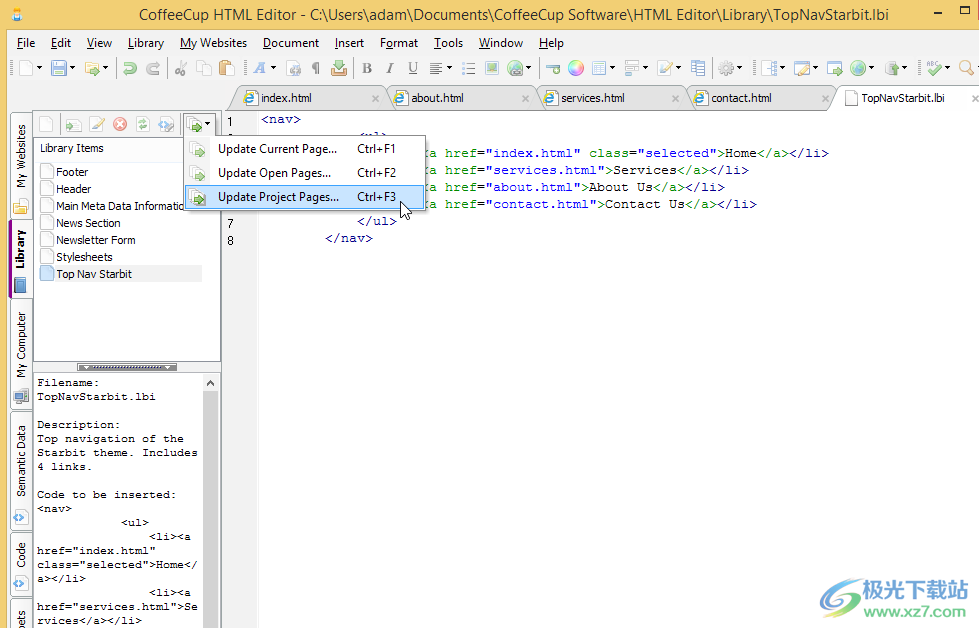The width and height of the screenshot is (979, 628).
Task: Open dropdown arrow next to alignment icon
Action: pyautogui.click(x=450, y=68)
